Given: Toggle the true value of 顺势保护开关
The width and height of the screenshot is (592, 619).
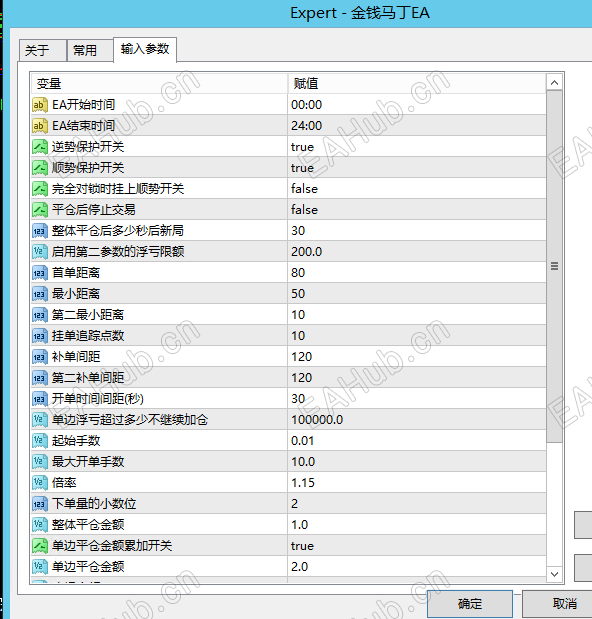Looking at the screenshot, I should pyautogui.click(x=417, y=168).
